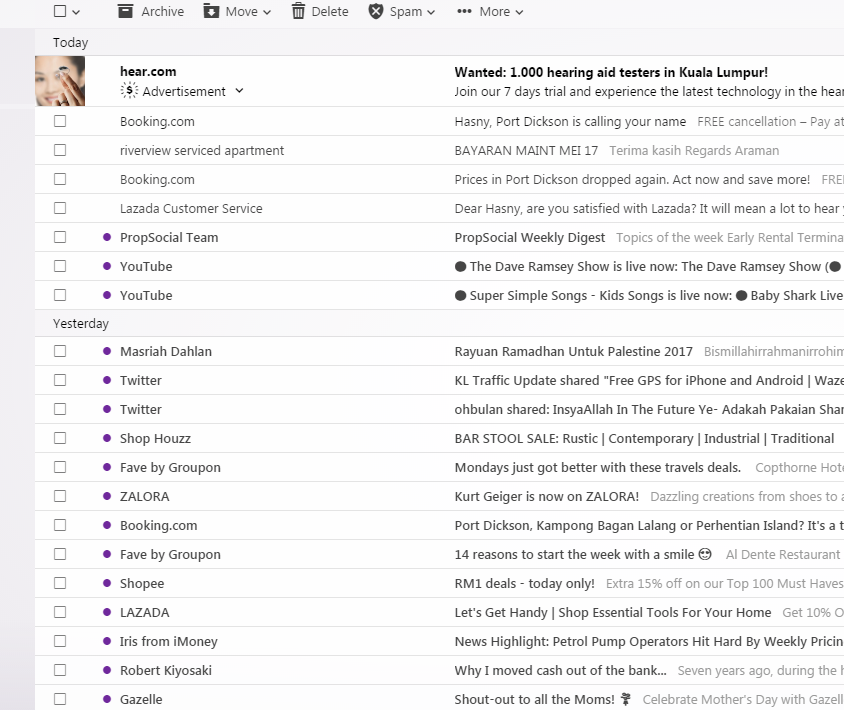The image size is (844, 710).
Task: Open the Move menu
Action: tap(237, 11)
